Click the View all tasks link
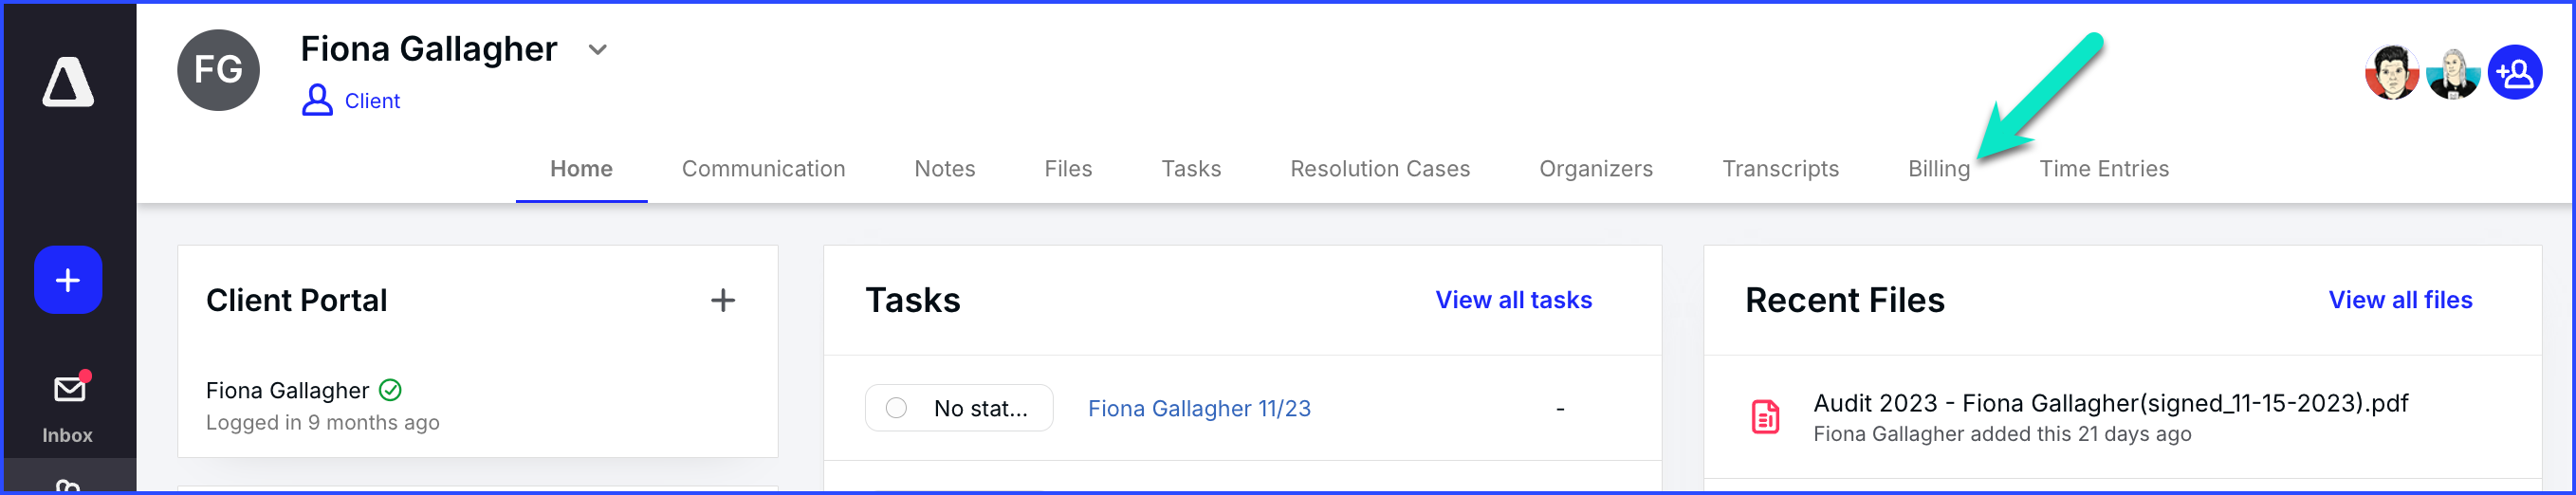The width and height of the screenshot is (2576, 495). coord(1513,300)
